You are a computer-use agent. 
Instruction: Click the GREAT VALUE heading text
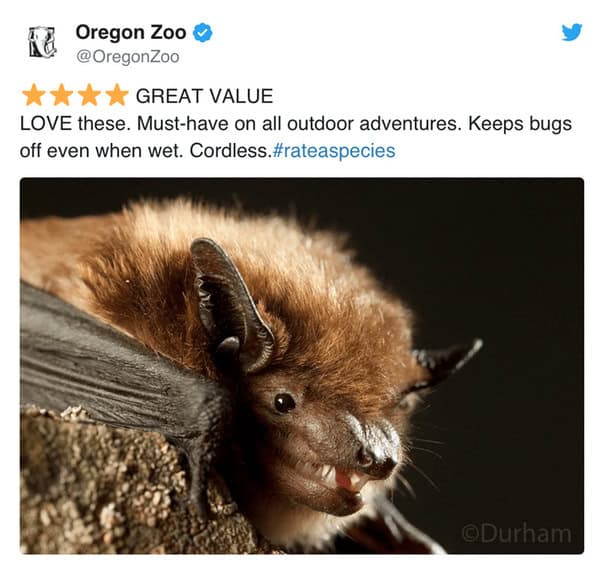pyautogui.click(x=204, y=96)
